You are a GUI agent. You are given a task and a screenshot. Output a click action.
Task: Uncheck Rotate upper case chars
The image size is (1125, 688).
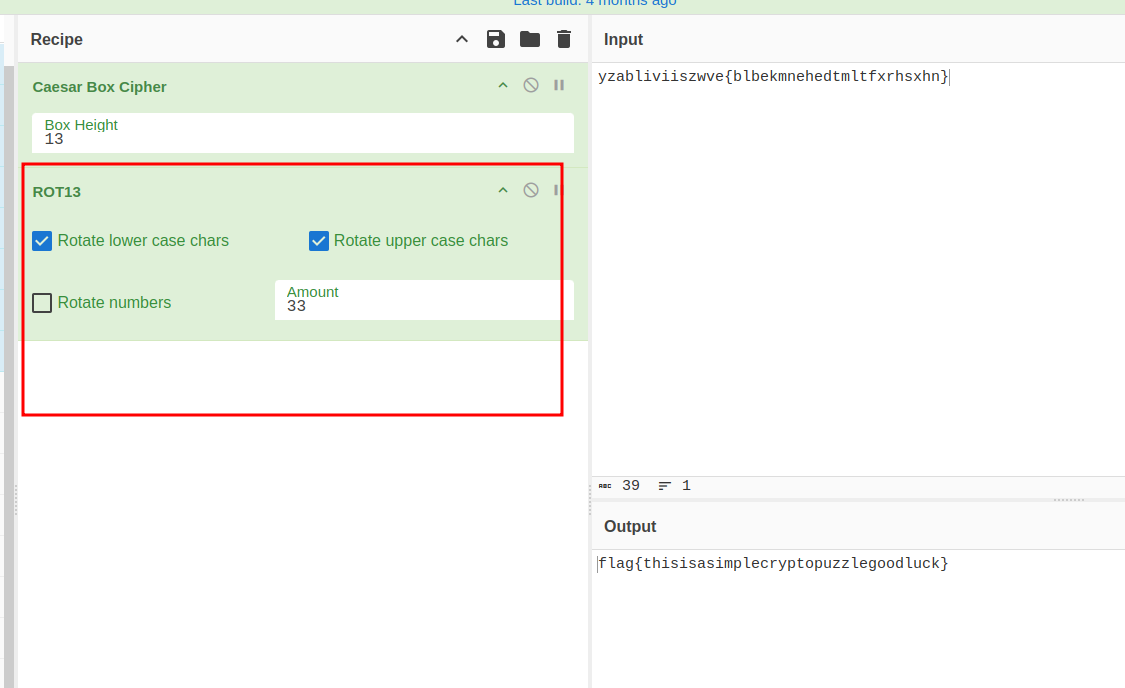point(319,241)
